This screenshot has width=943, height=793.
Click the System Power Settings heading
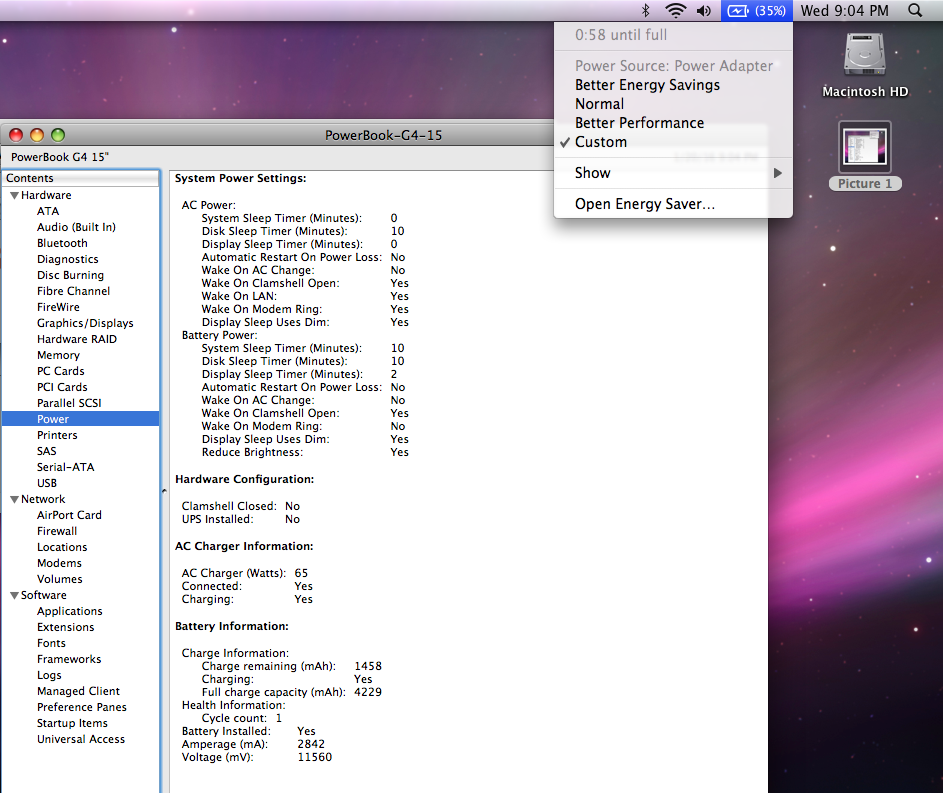pyautogui.click(x=241, y=179)
